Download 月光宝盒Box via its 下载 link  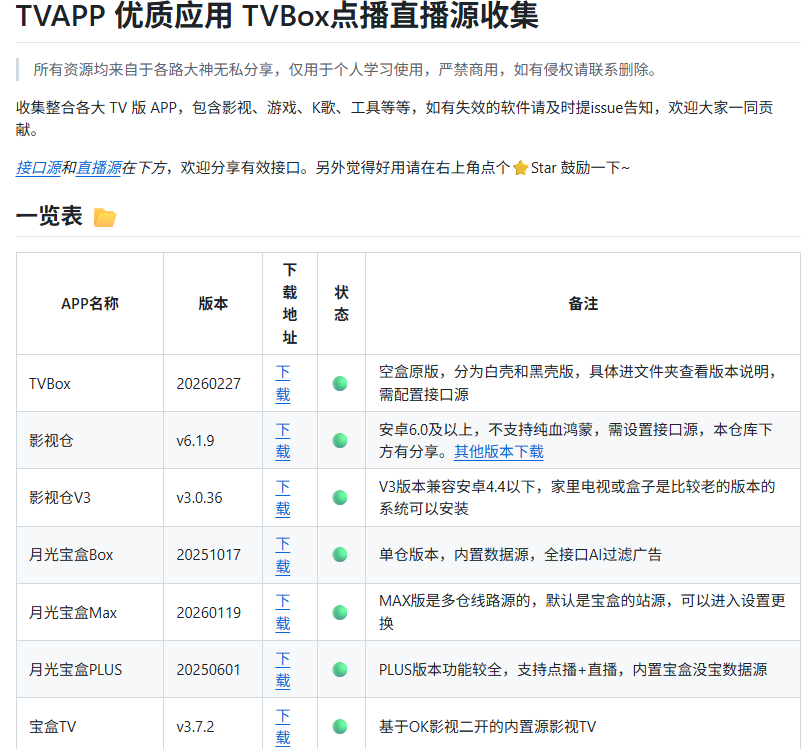click(x=283, y=554)
